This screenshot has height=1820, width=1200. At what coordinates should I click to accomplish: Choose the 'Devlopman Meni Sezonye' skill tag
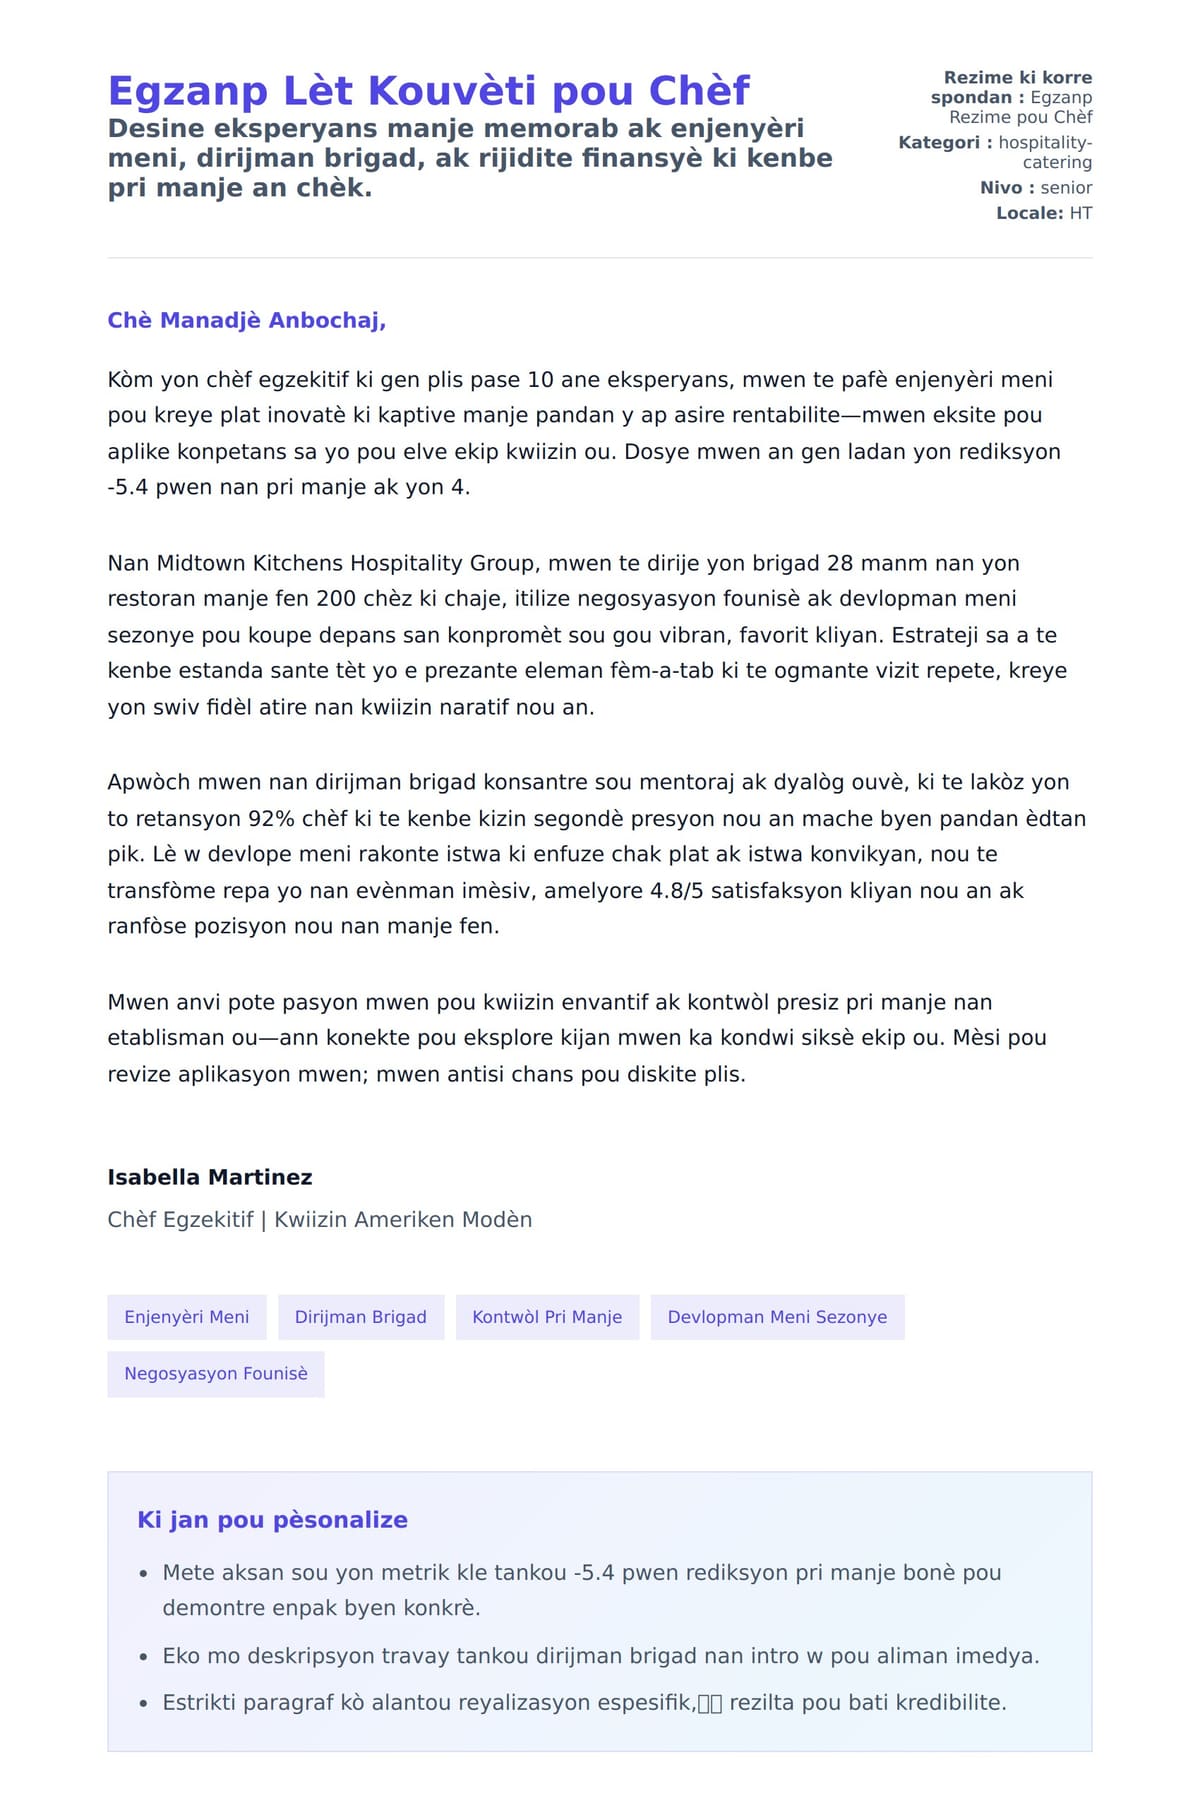(777, 1317)
